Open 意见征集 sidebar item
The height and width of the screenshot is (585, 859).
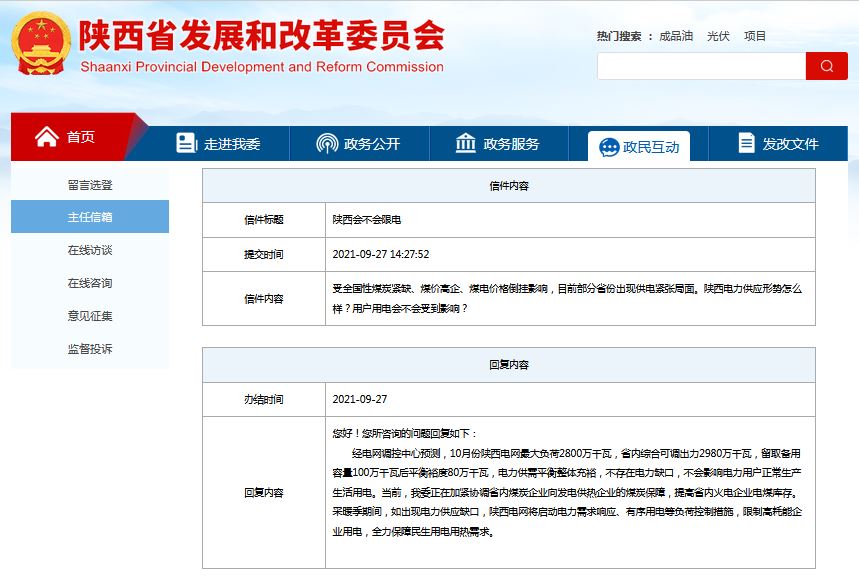click(x=90, y=316)
